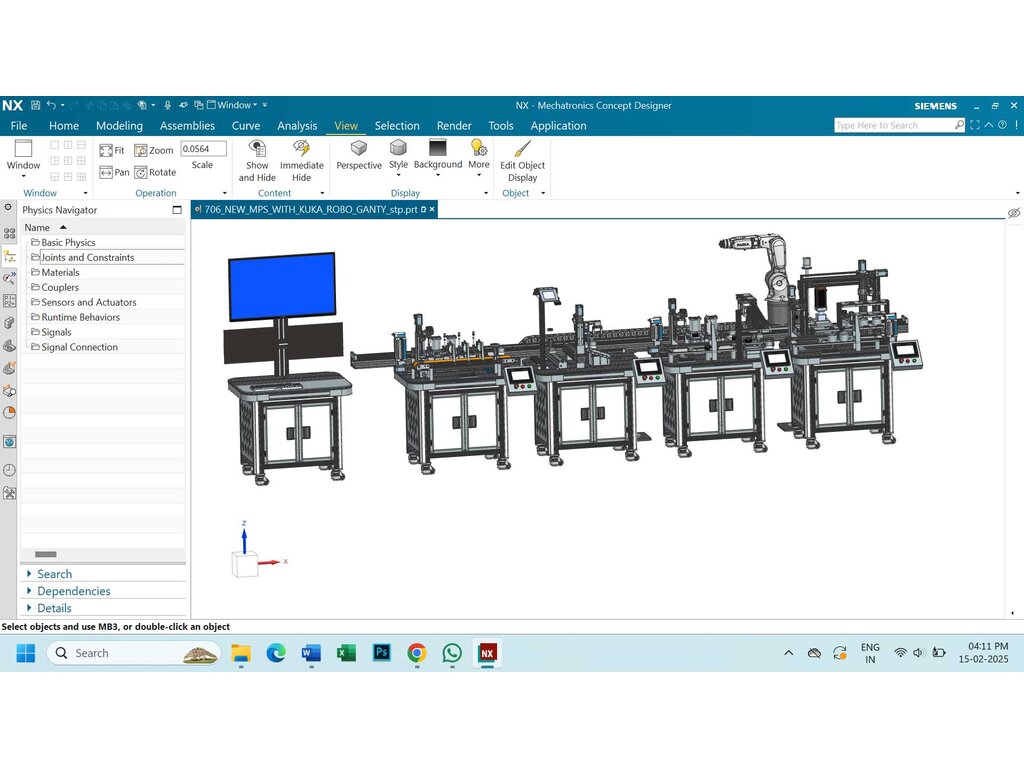Click the search magnifier in command finder
This screenshot has height=768, width=1024.
[x=959, y=125]
